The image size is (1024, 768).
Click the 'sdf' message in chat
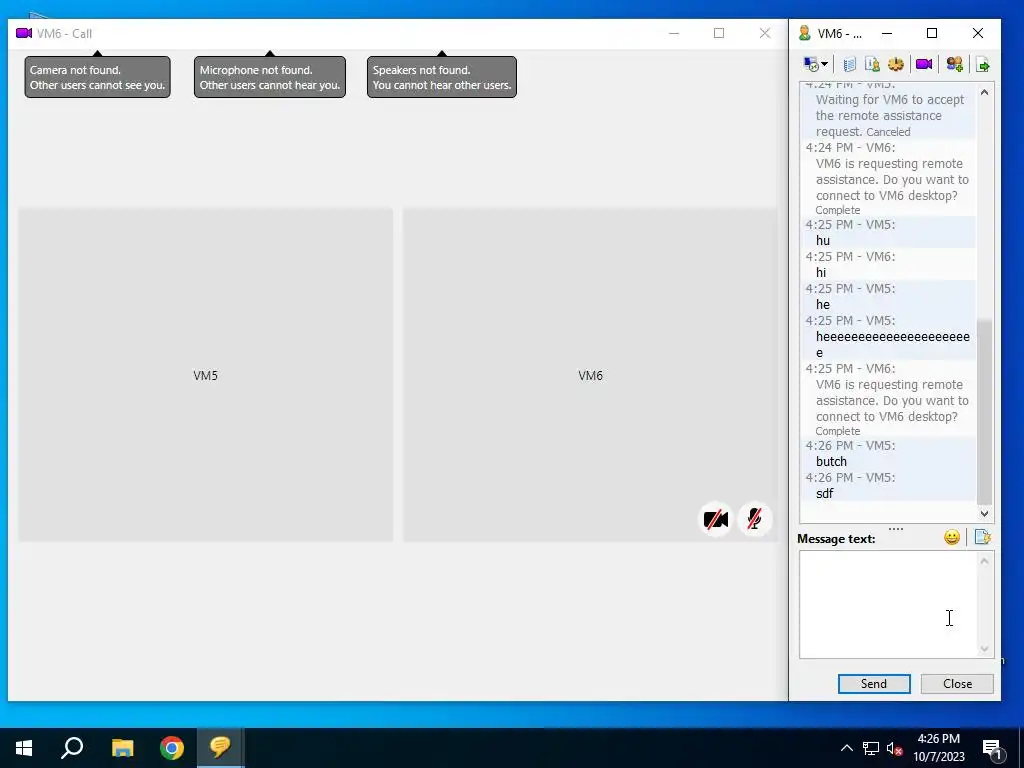[825, 494]
